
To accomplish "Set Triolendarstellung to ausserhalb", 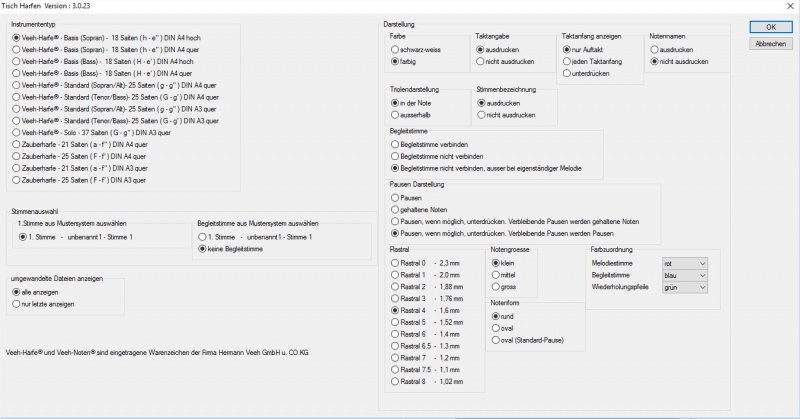I will (x=395, y=115).
